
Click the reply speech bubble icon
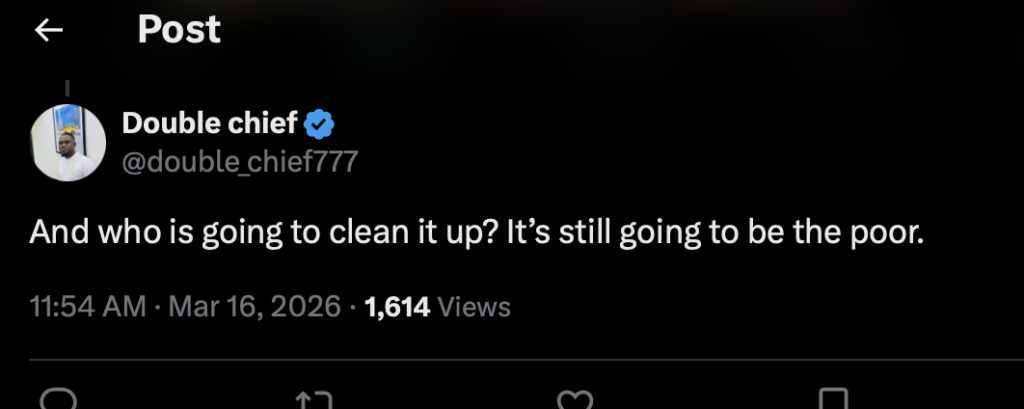[58, 400]
